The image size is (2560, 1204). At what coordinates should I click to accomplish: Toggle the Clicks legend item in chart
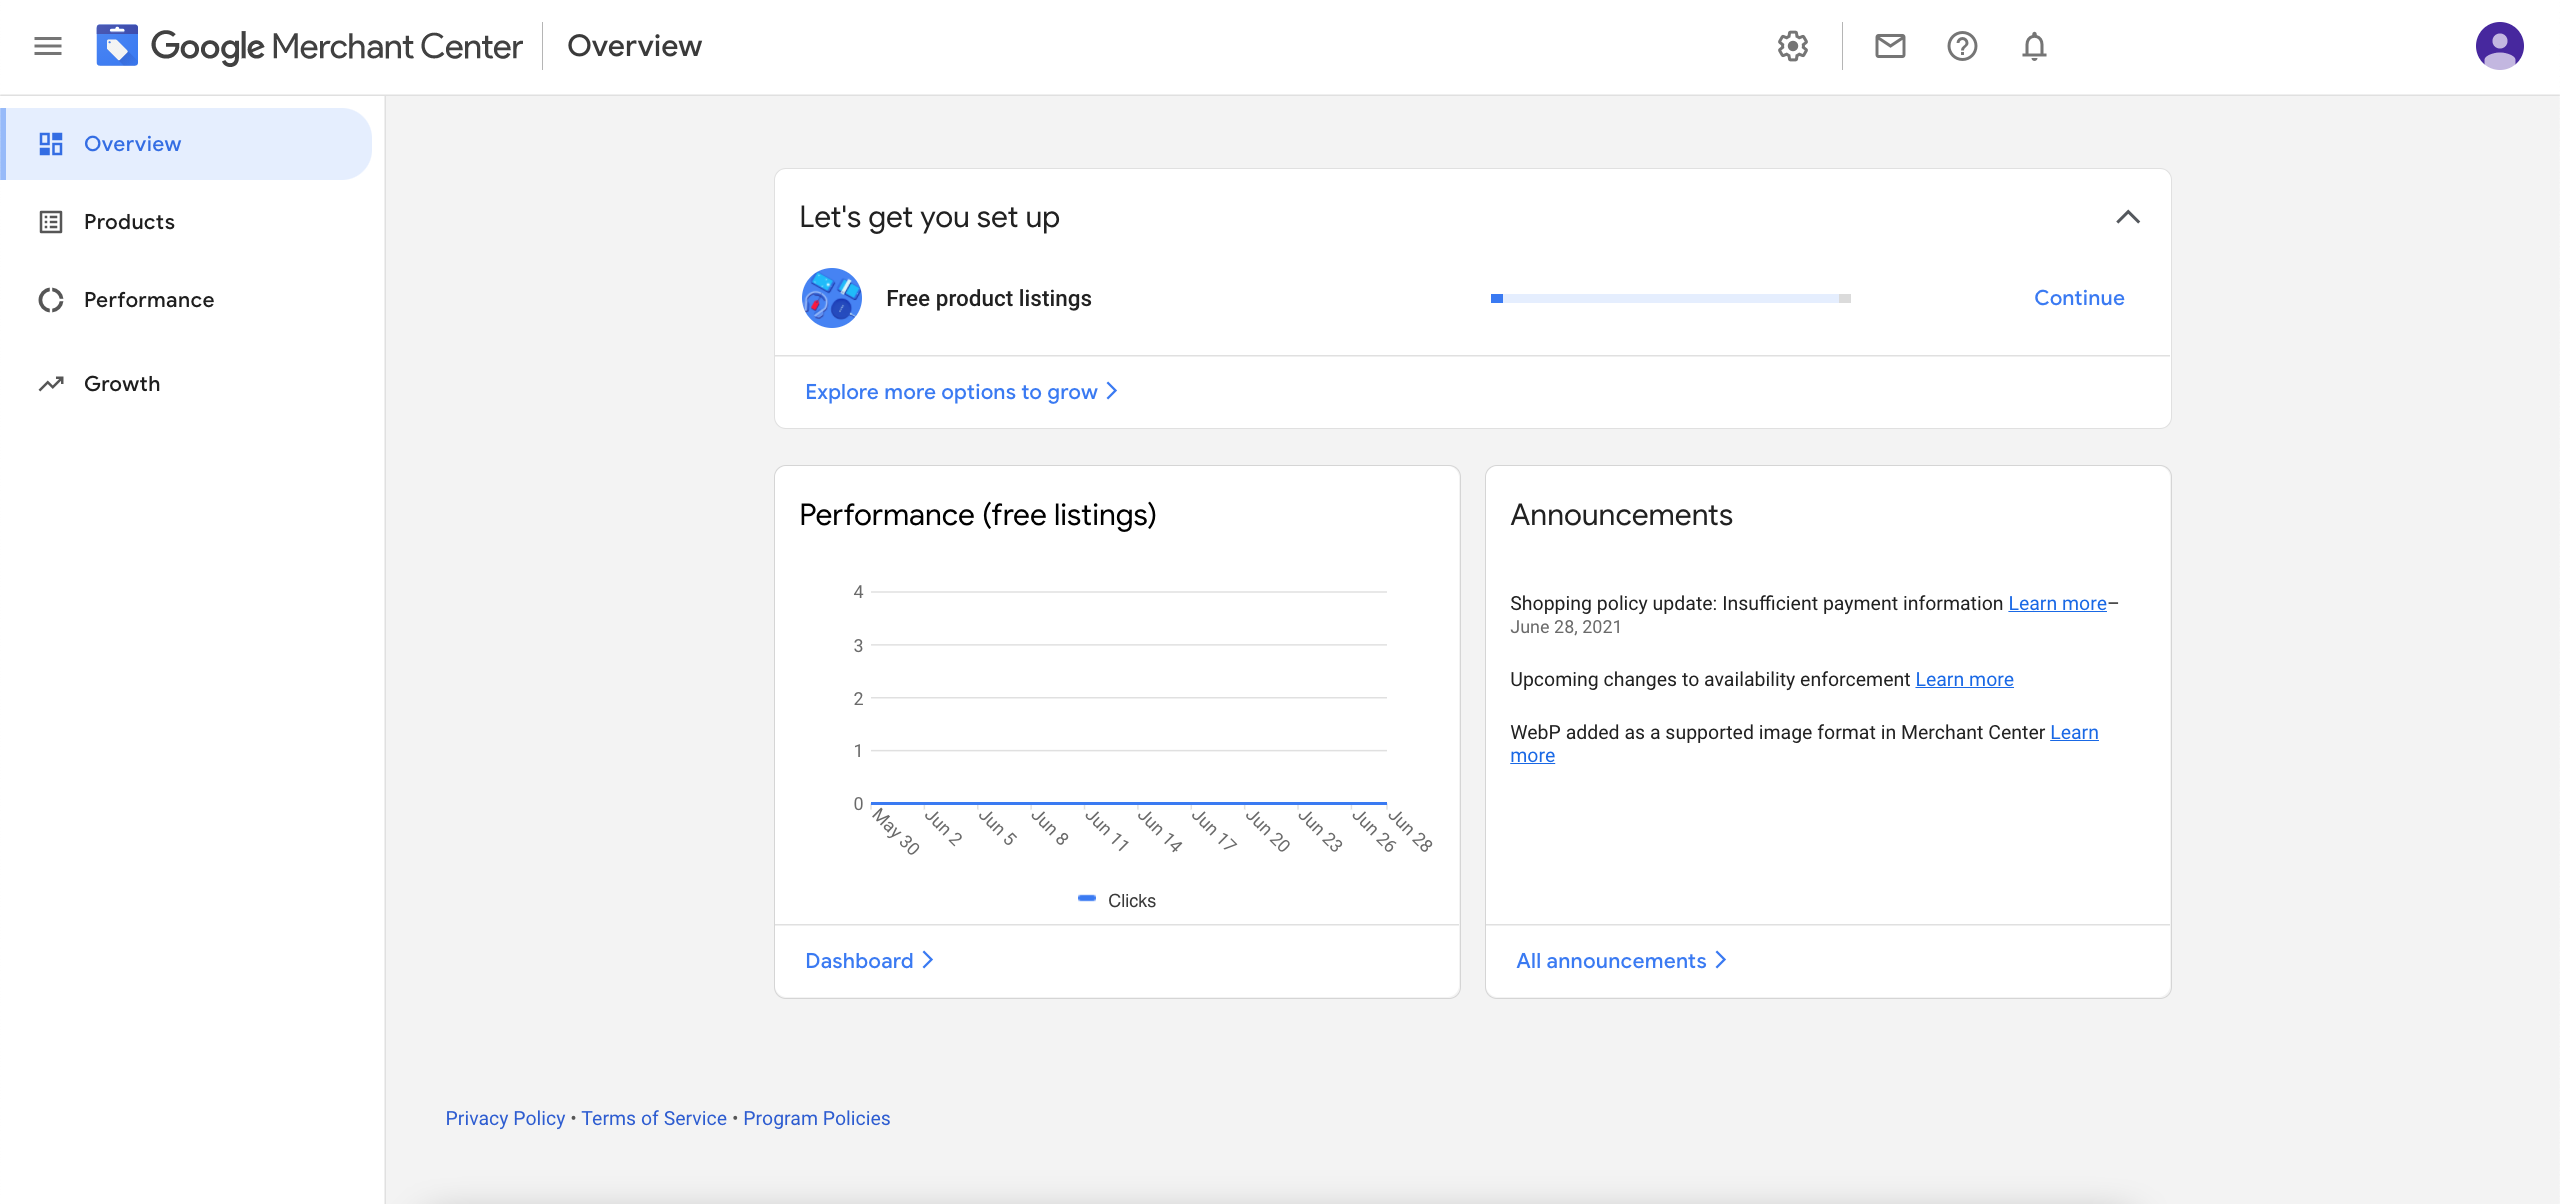click(x=1117, y=900)
